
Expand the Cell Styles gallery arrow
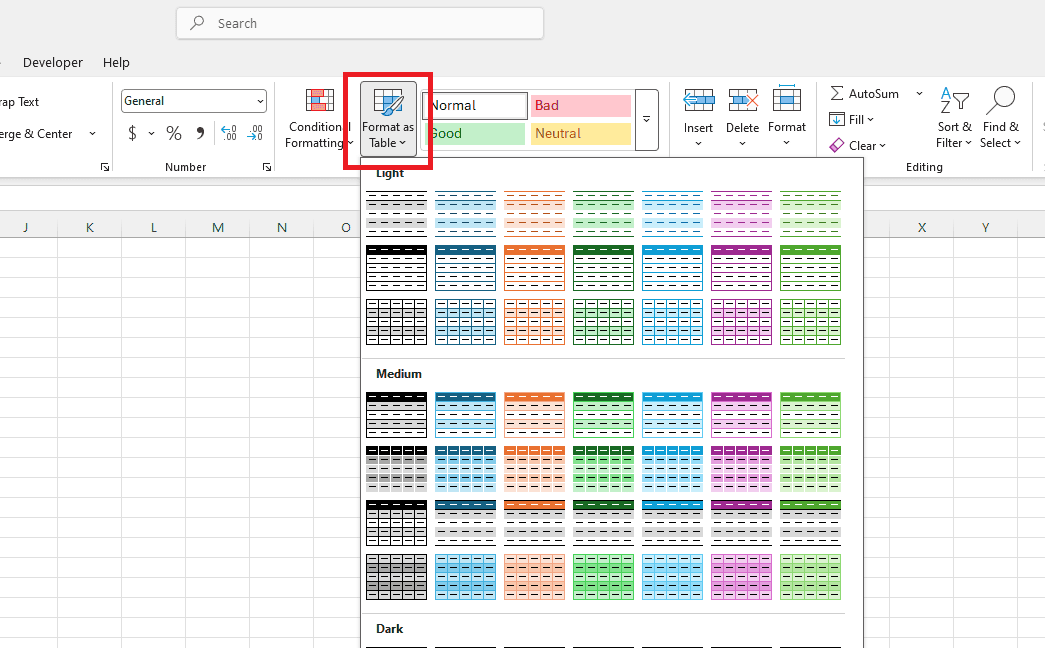point(646,120)
